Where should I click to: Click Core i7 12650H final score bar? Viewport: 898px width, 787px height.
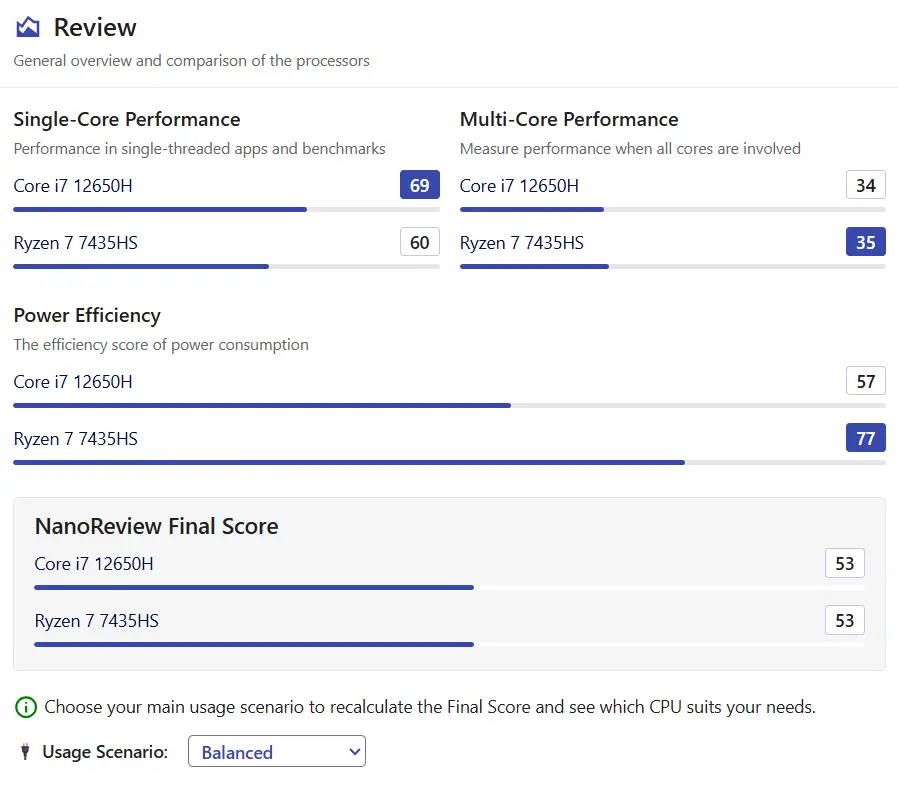point(450,588)
